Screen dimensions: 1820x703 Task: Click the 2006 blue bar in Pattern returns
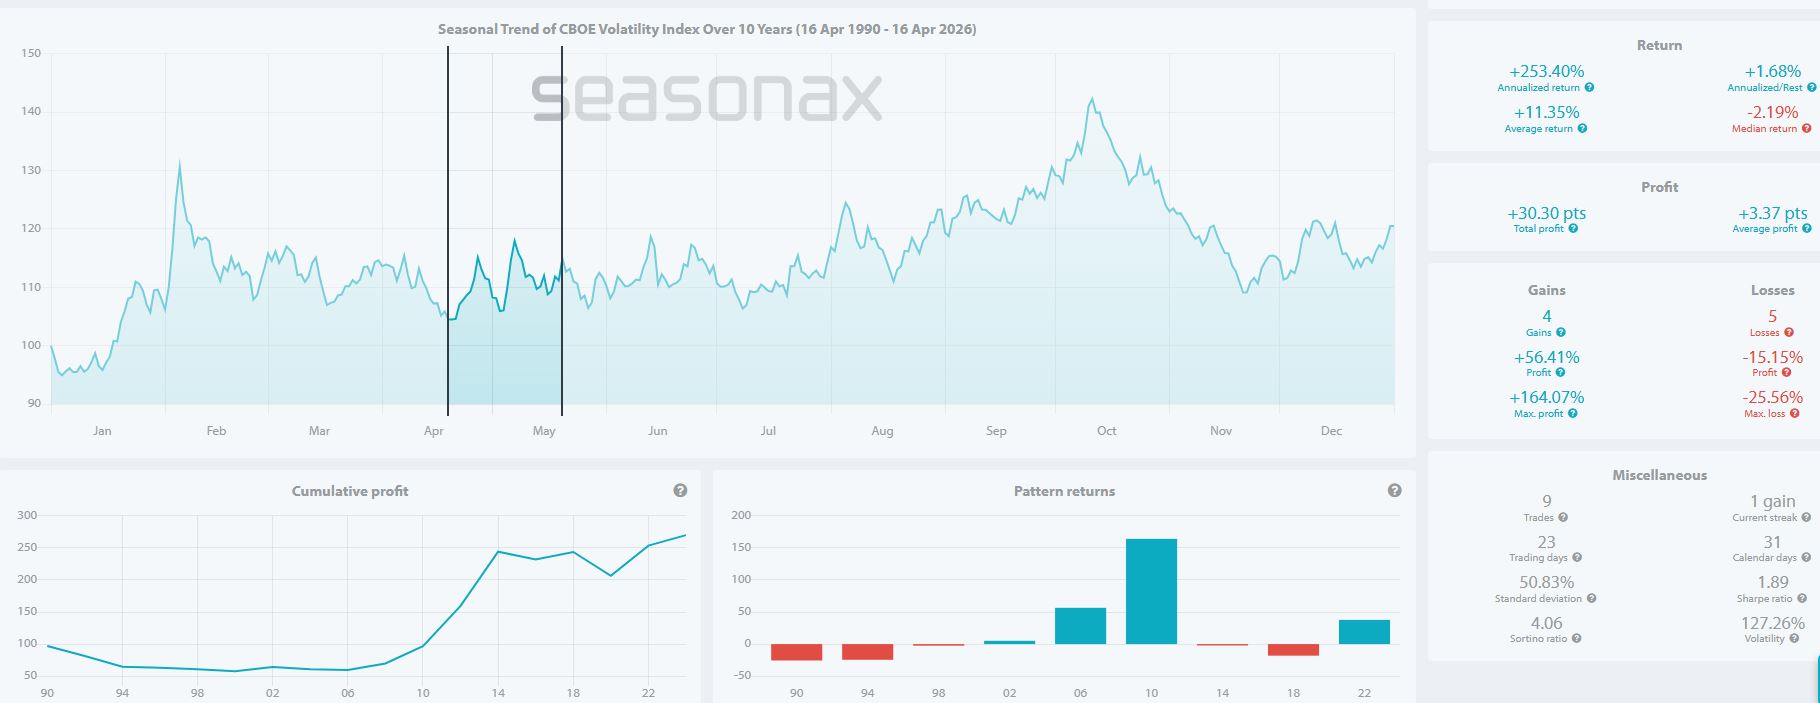pos(1080,626)
